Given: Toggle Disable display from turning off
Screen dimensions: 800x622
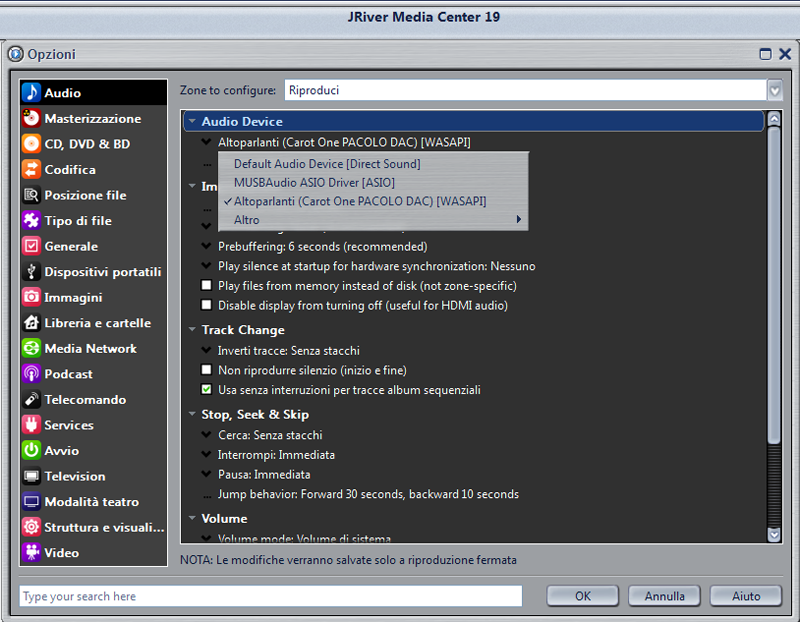Looking at the screenshot, I should tap(207, 305).
